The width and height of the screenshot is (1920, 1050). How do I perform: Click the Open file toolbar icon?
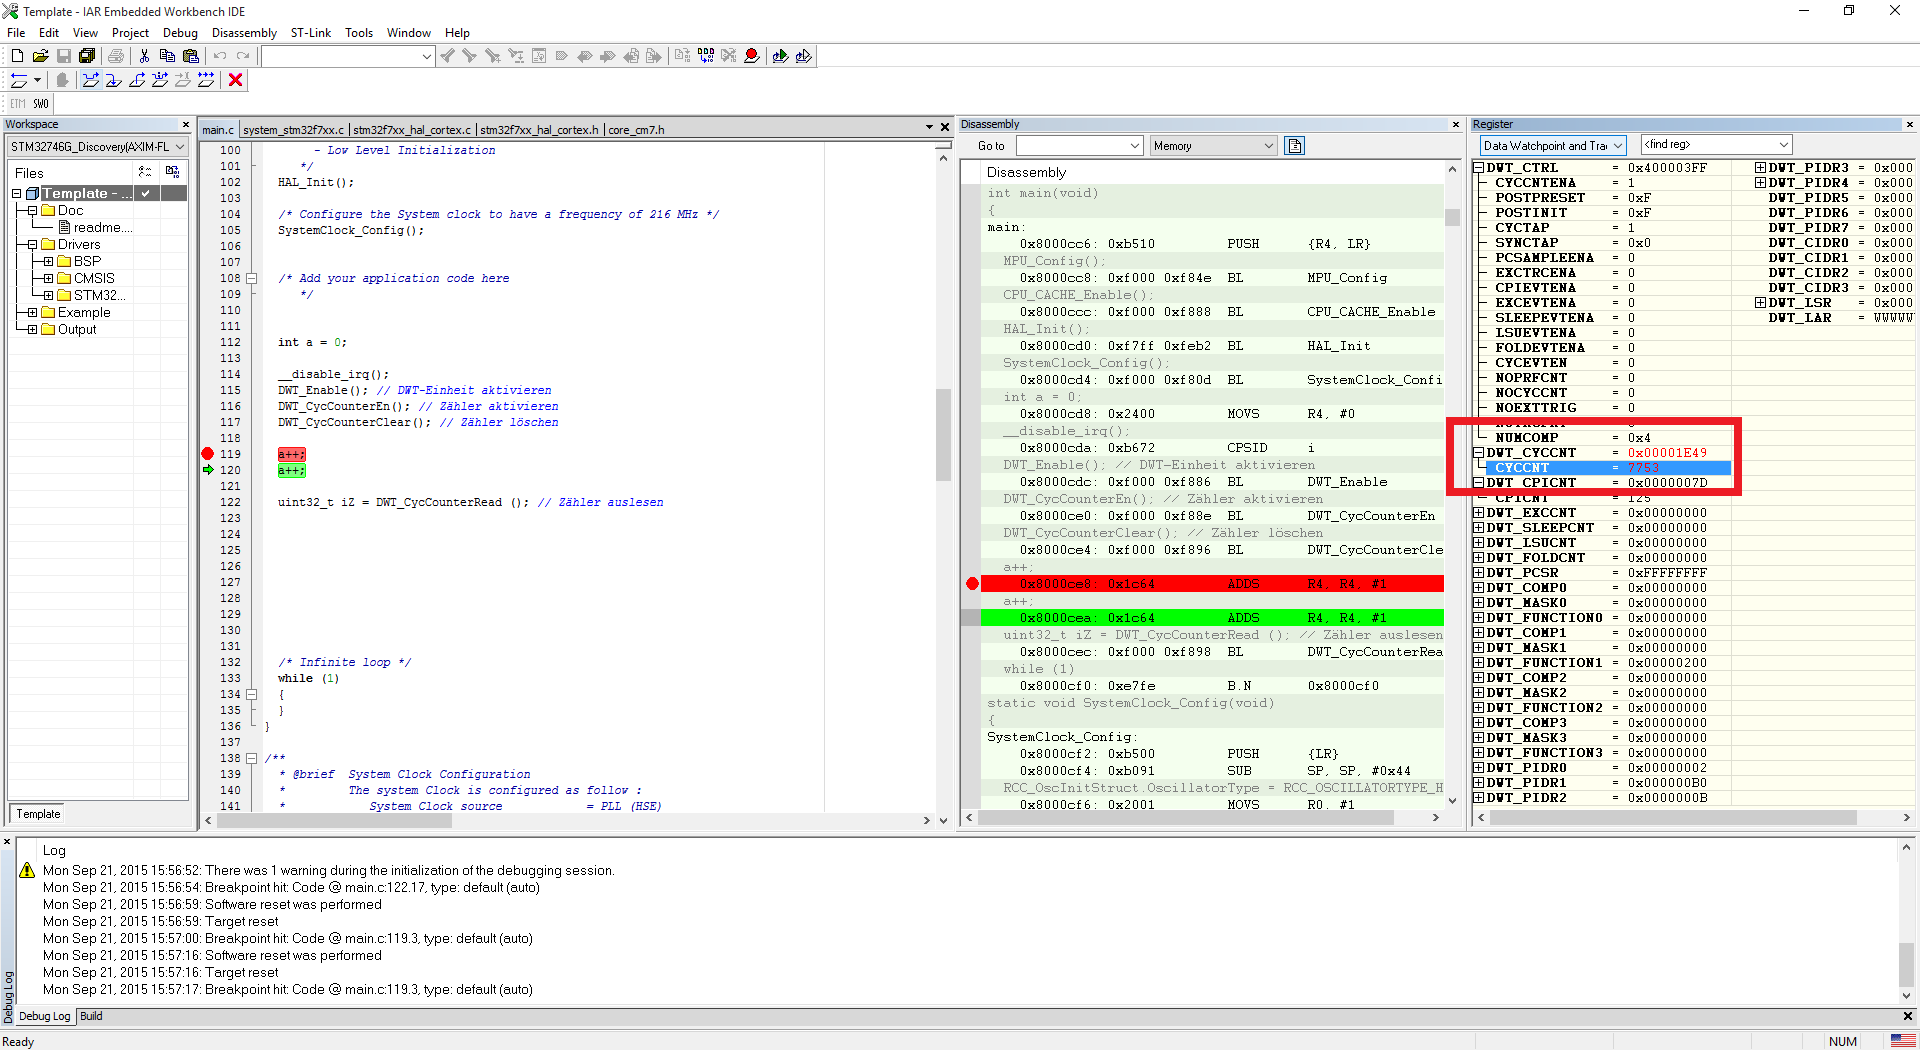tap(40, 56)
